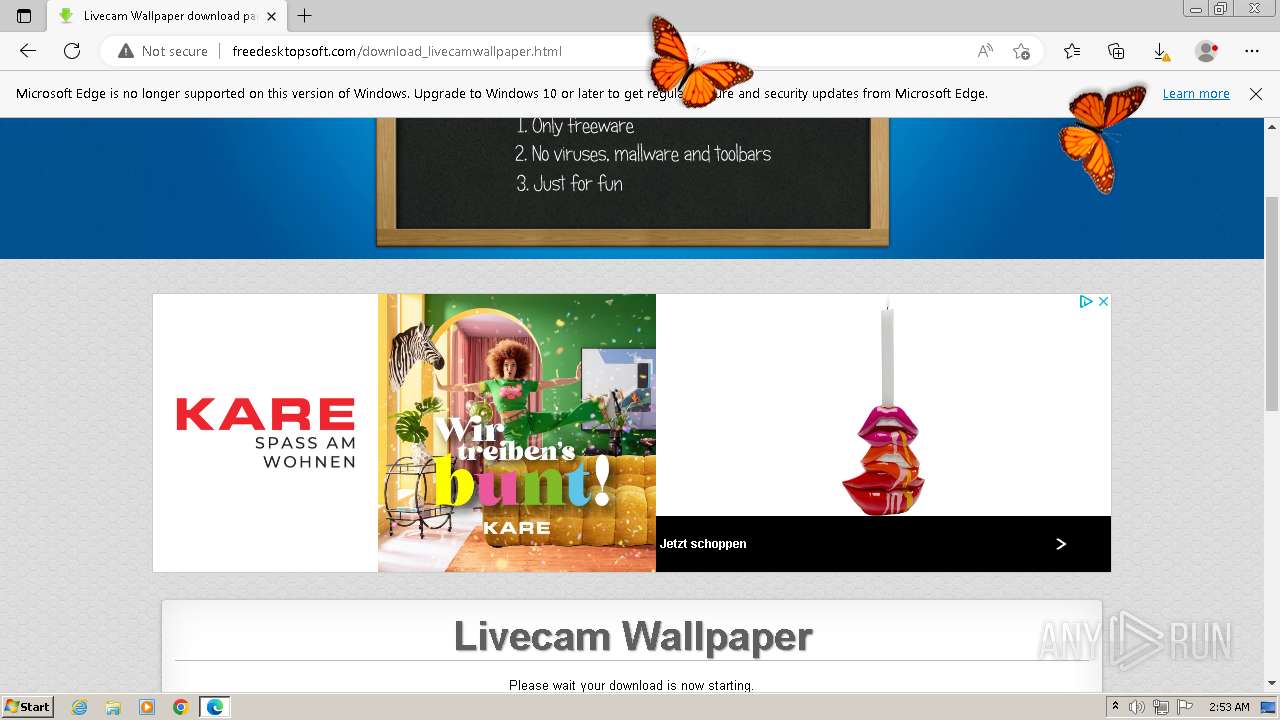Select the Livecam Wallpaper download tab
The image size is (1280, 720).
[167, 16]
